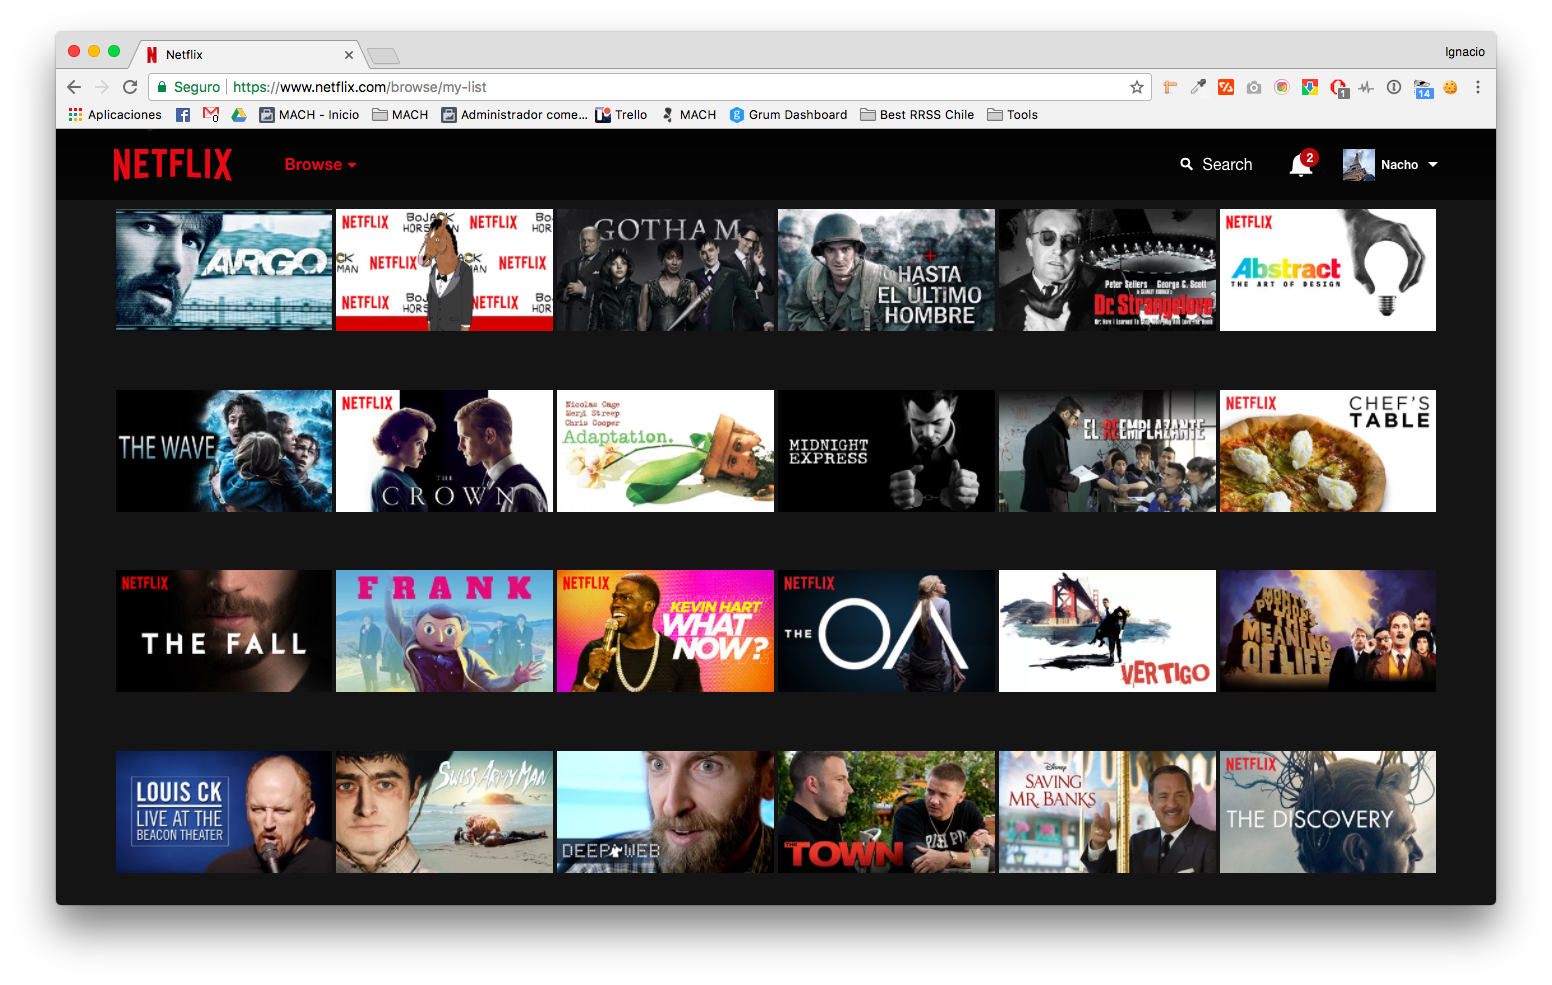Viewport: 1552px width, 985px height.
Task: Open Search on Netflix
Action: click(x=1216, y=164)
